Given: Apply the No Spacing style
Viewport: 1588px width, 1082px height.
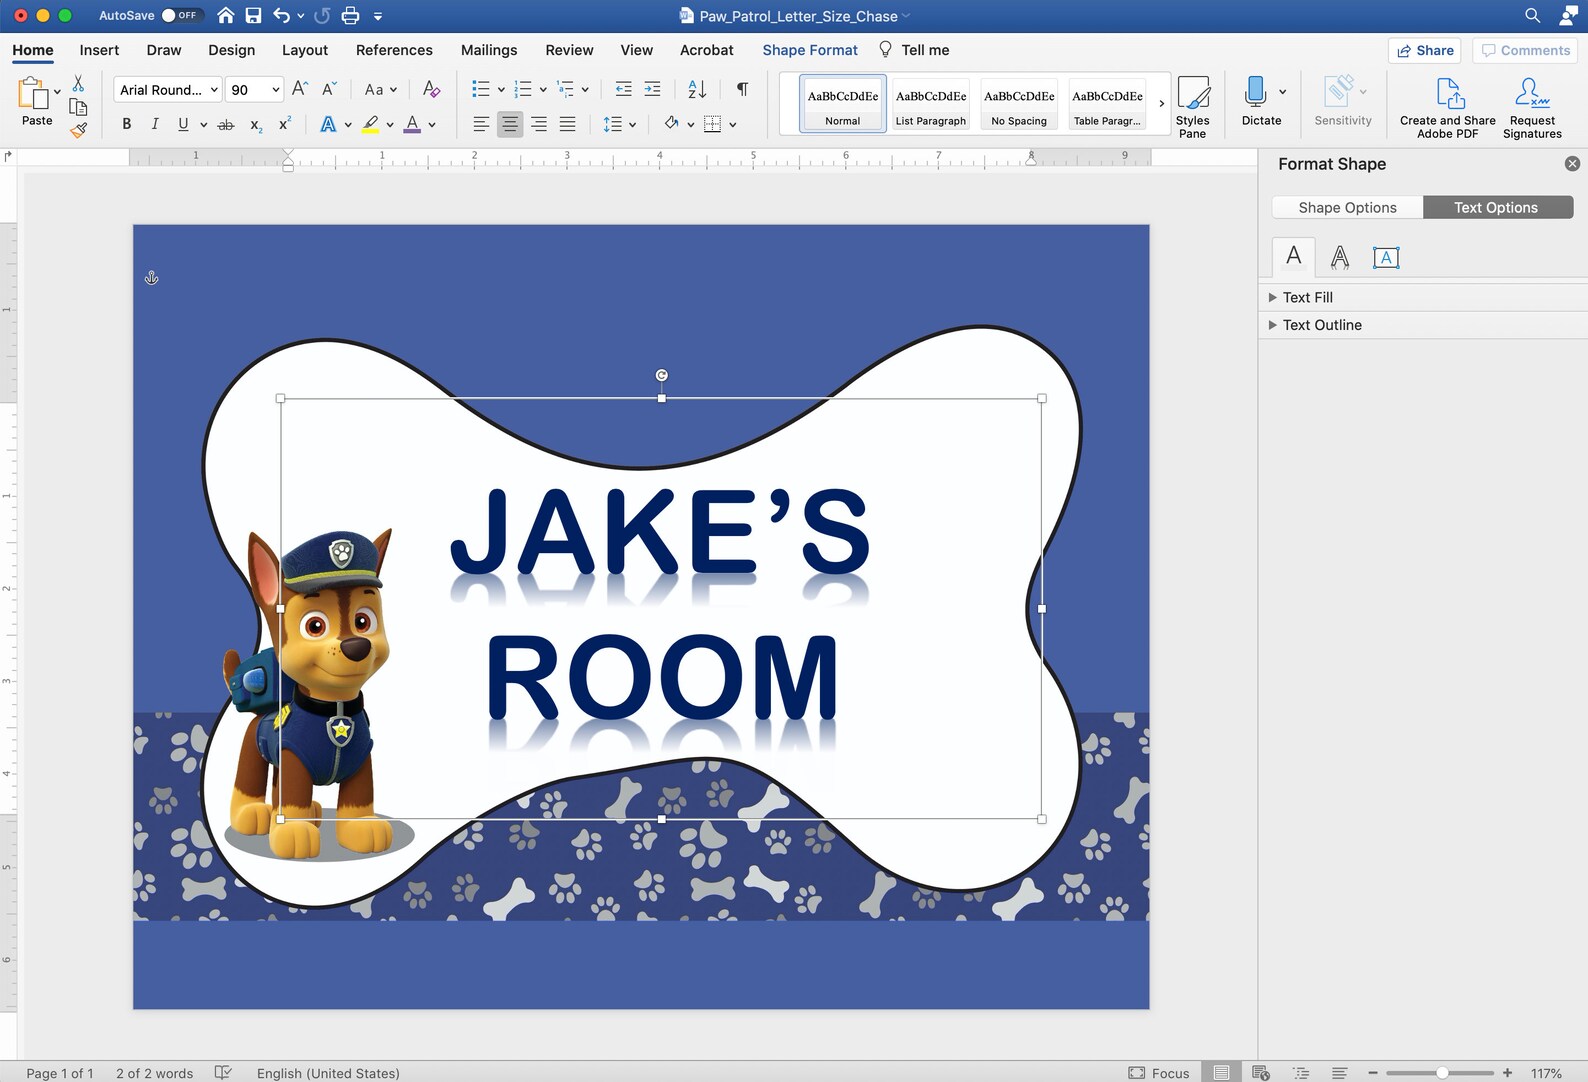Looking at the screenshot, I should tap(1019, 103).
